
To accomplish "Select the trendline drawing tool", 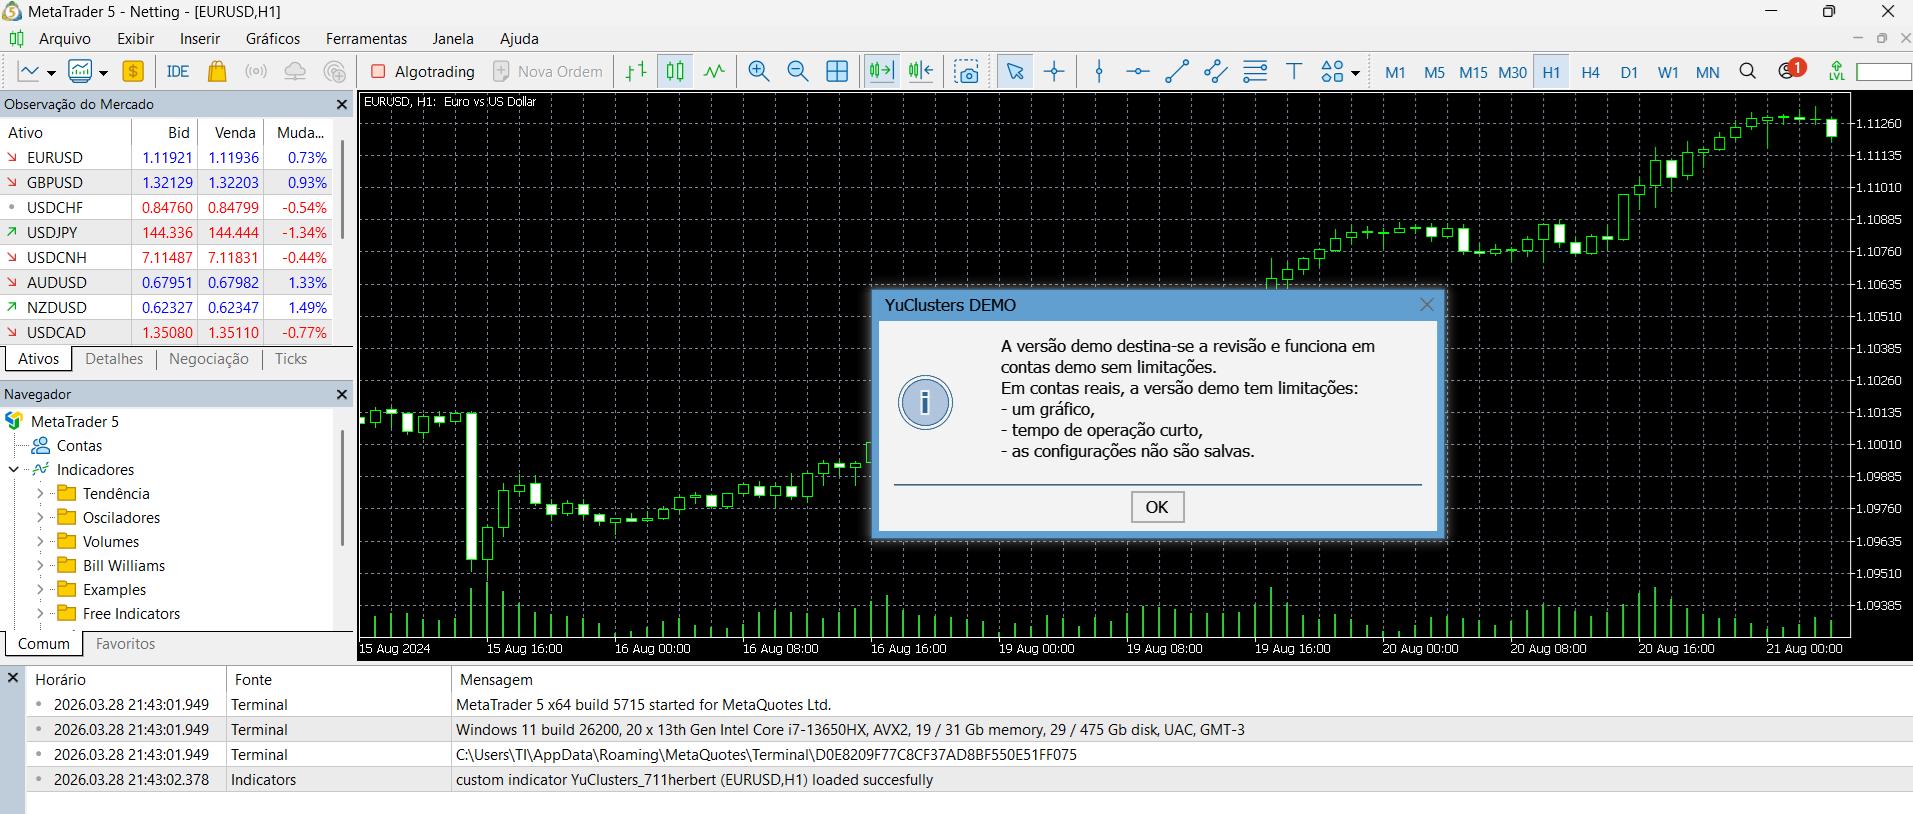I will [1177, 71].
